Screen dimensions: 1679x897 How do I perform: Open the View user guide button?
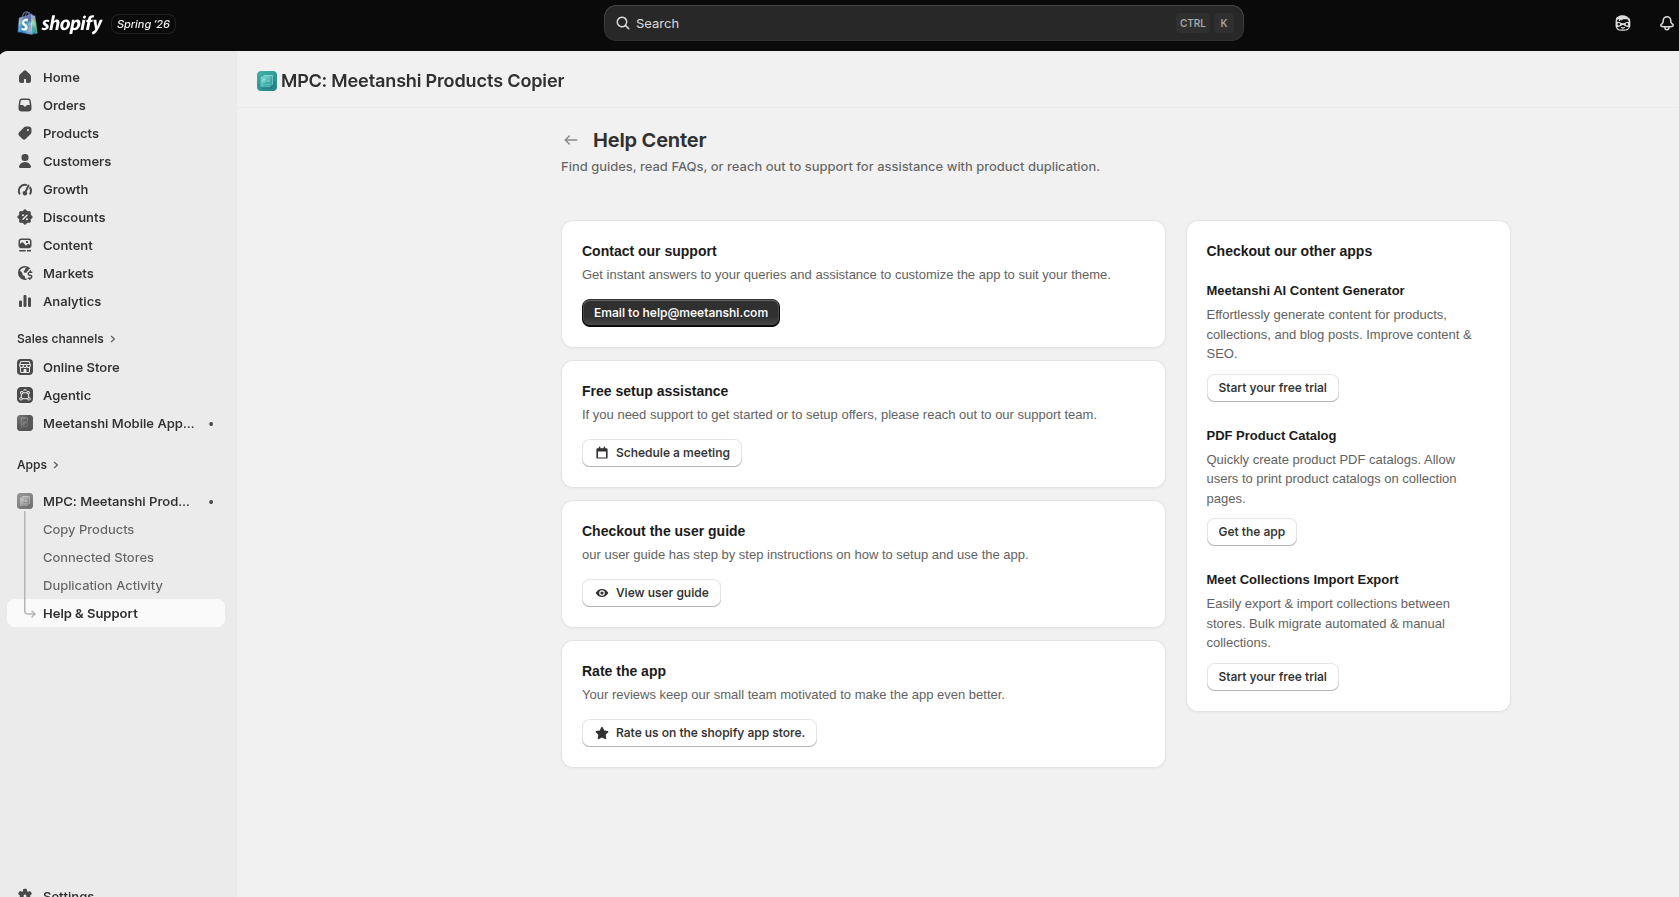(651, 593)
